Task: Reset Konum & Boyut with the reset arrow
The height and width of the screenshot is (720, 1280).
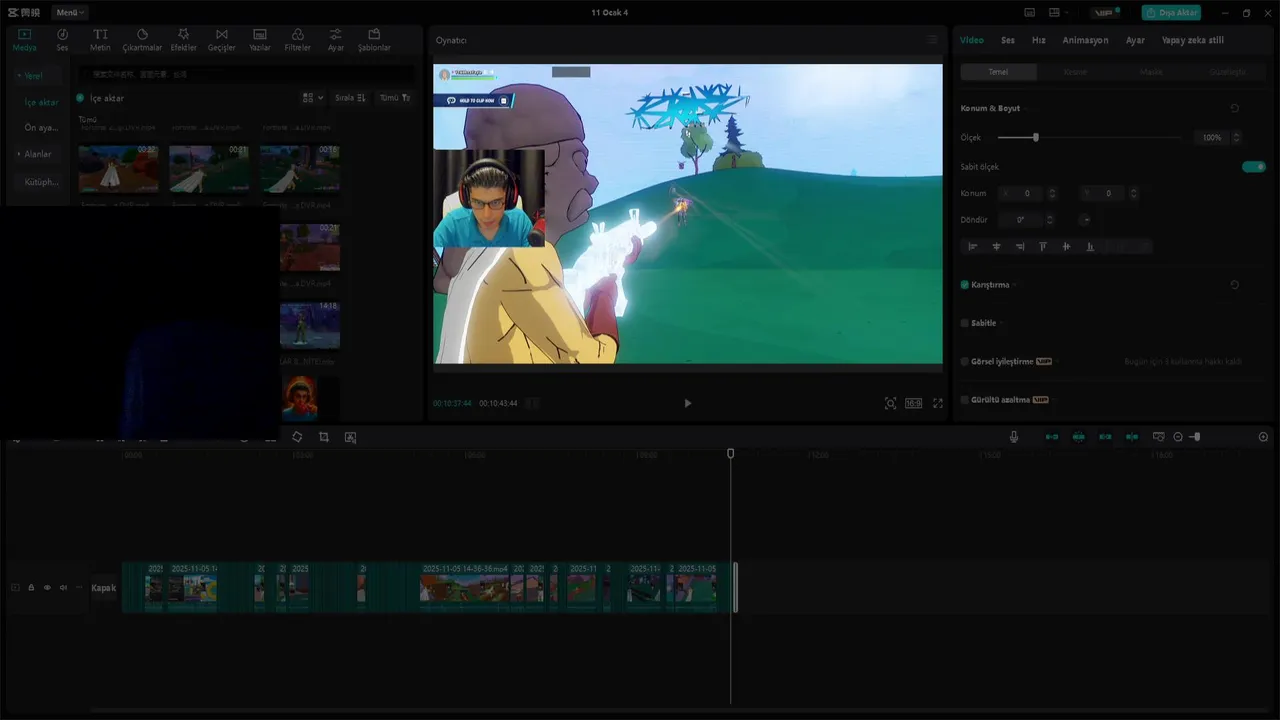Action: click(1234, 108)
